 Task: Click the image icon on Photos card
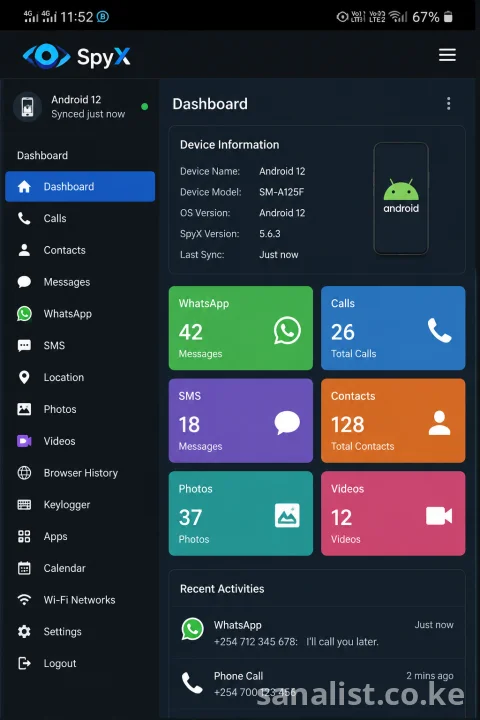tap(287, 515)
